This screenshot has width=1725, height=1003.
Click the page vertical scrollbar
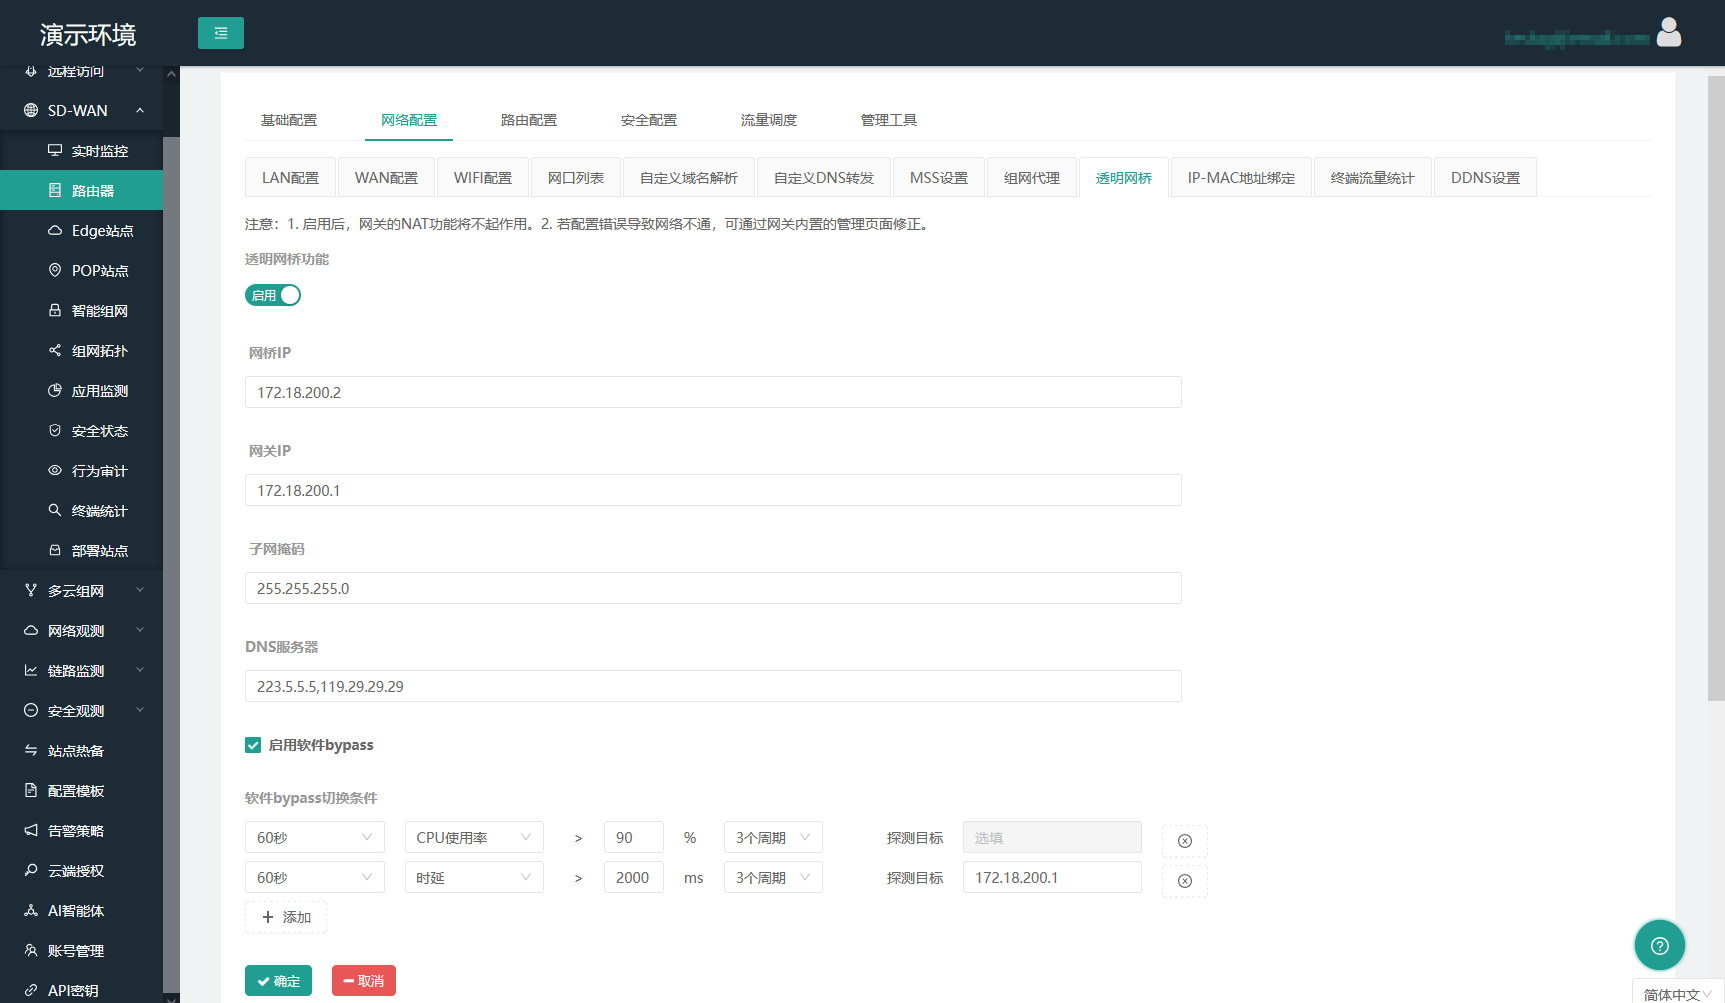pos(1716,388)
